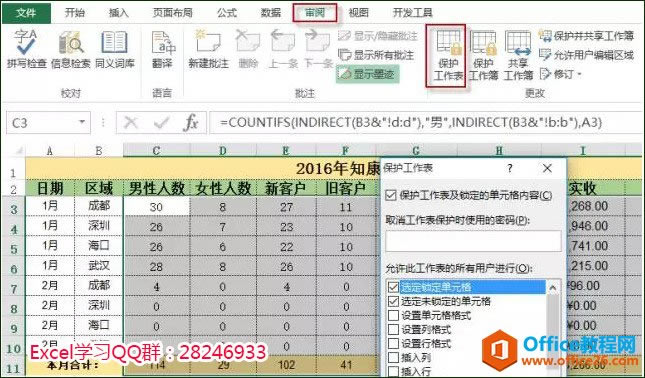Open the 文件 file menu

pos(26,13)
